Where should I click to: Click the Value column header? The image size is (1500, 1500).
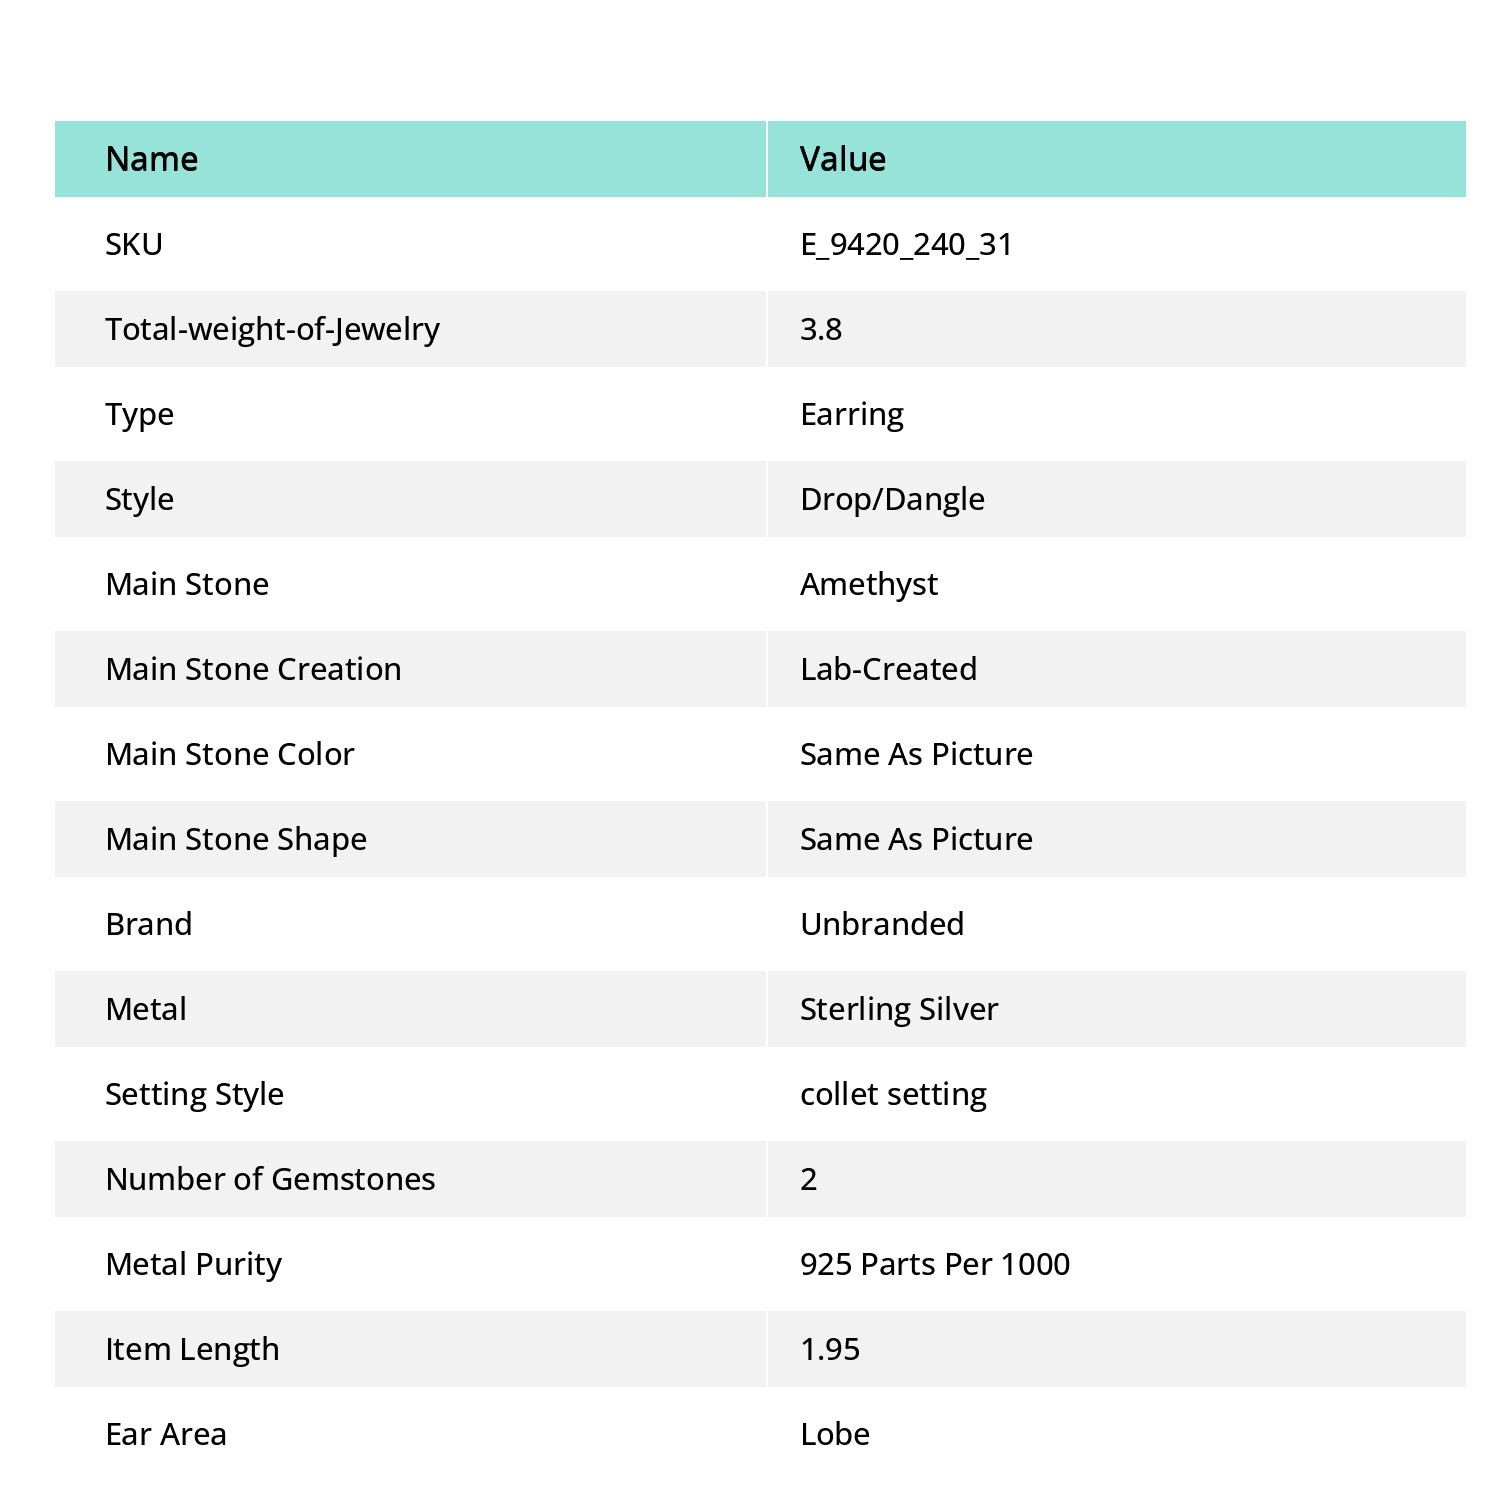843,159
